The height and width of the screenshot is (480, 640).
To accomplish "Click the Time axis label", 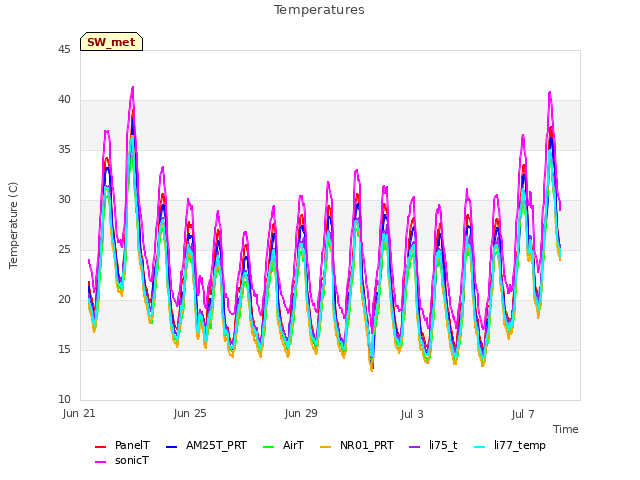I will pyautogui.click(x=566, y=429).
